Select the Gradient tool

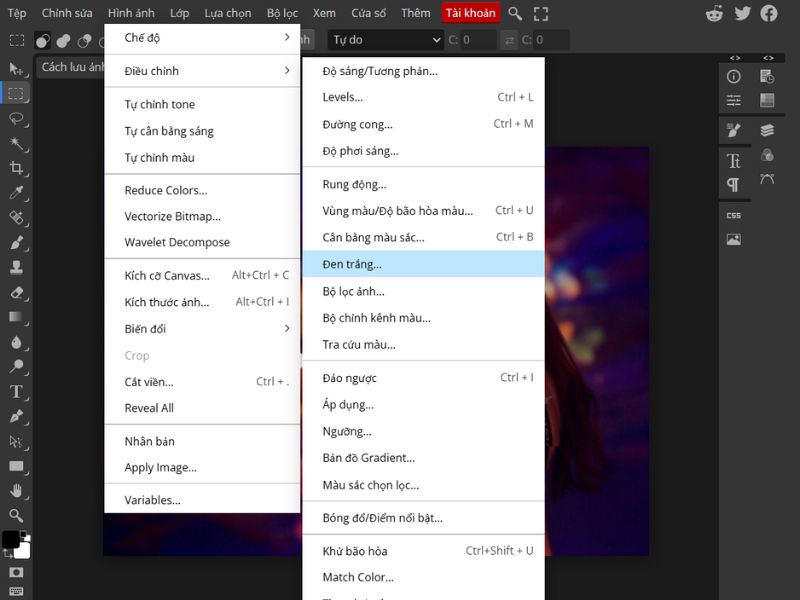click(x=16, y=317)
